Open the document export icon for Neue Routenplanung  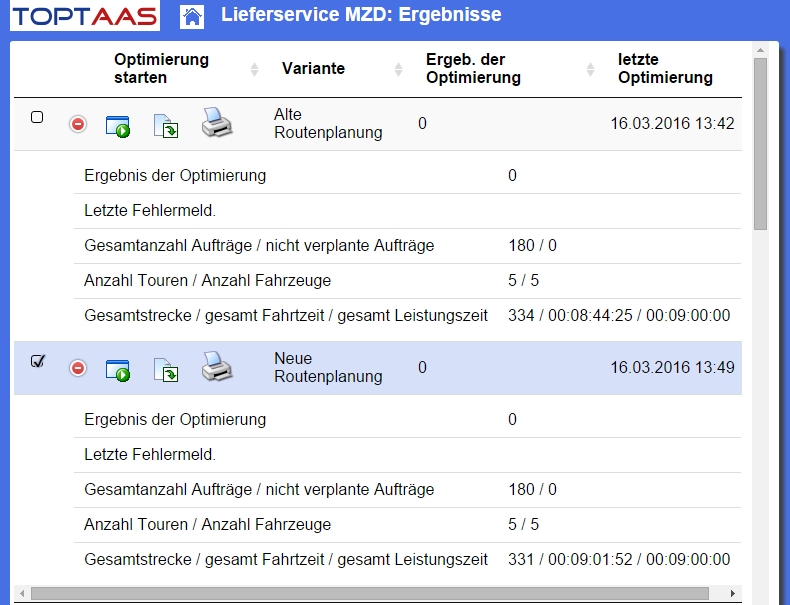(166, 368)
